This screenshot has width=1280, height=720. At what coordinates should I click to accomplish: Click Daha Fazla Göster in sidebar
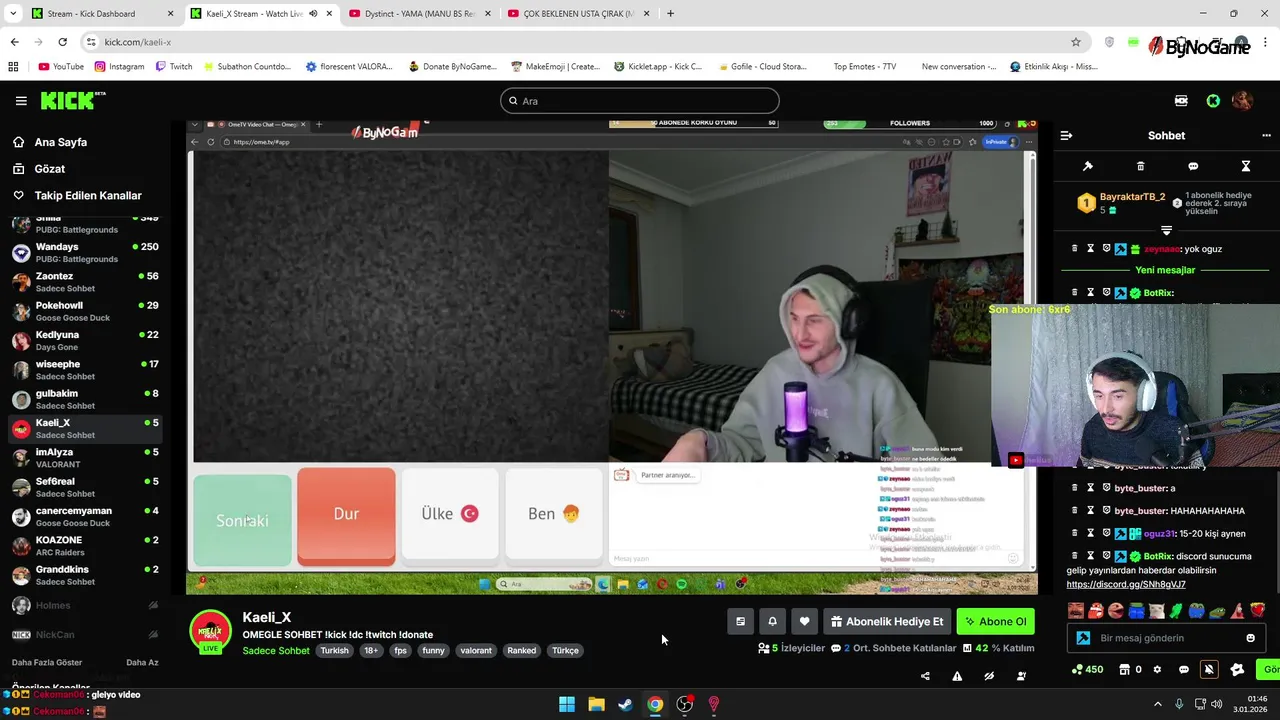(47, 662)
